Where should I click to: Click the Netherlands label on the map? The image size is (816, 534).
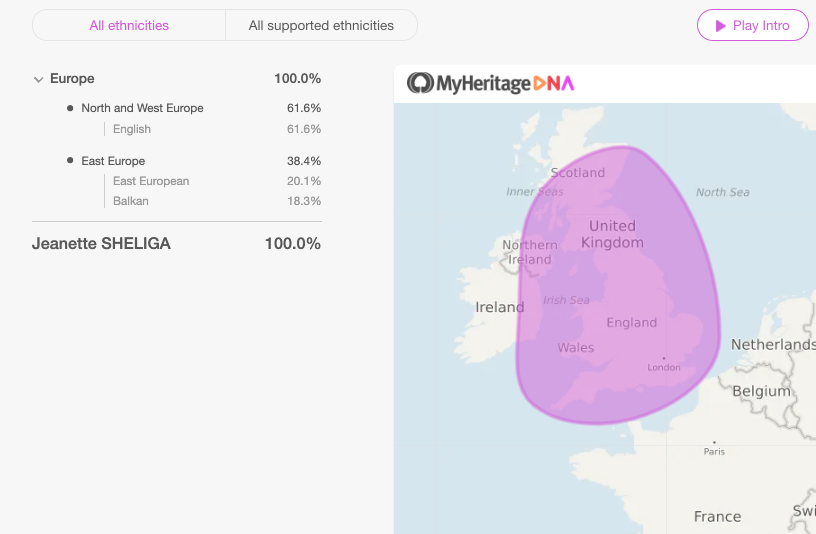773,345
